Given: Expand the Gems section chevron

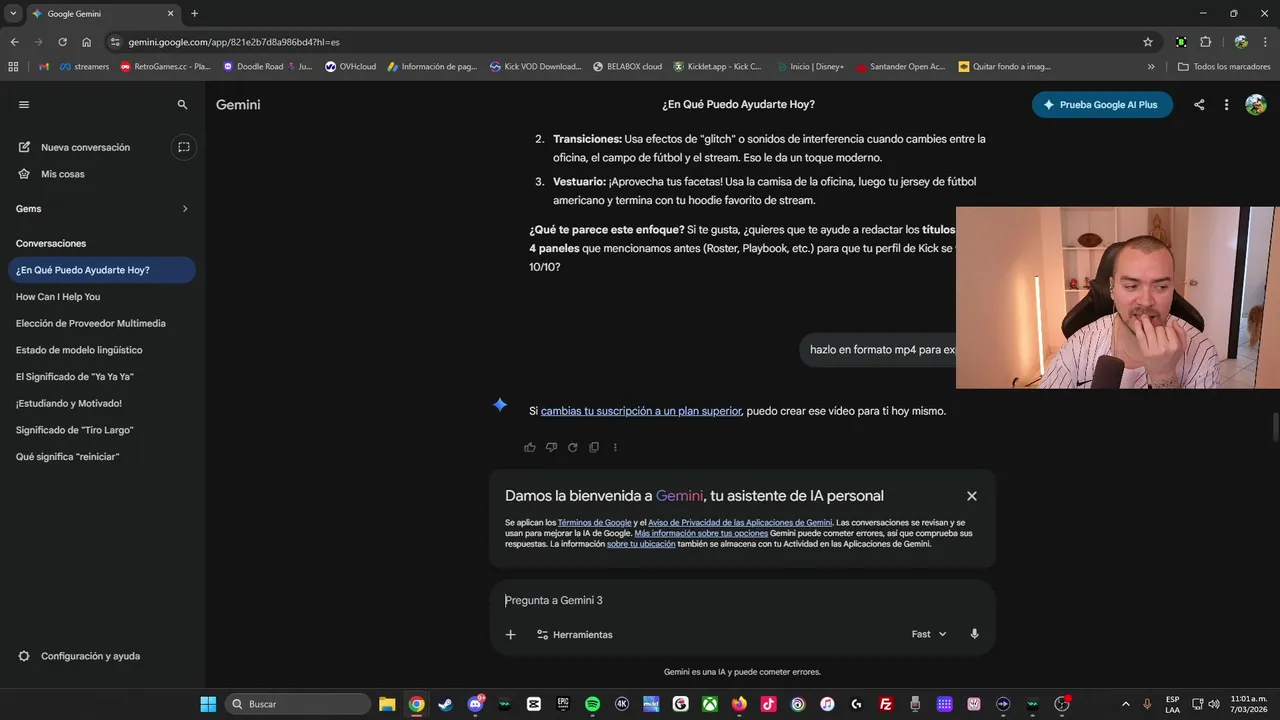Looking at the screenshot, I should click(x=185, y=209).
